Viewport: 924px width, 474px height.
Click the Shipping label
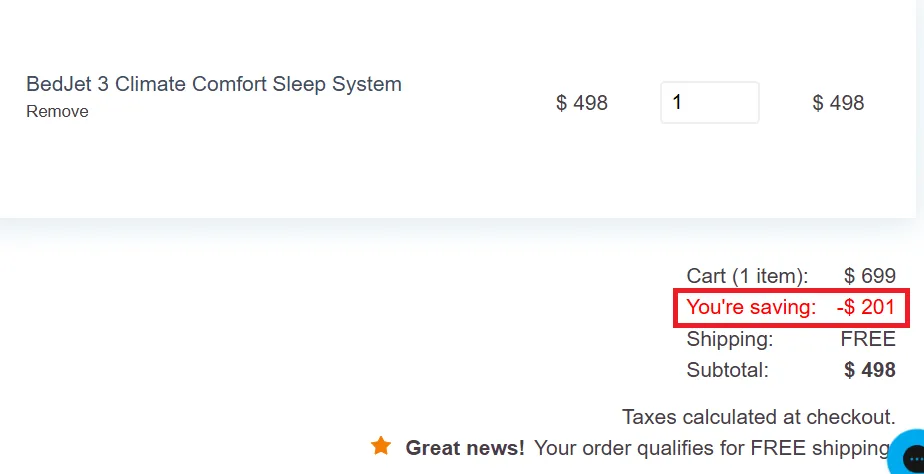(x=730, y=339)
